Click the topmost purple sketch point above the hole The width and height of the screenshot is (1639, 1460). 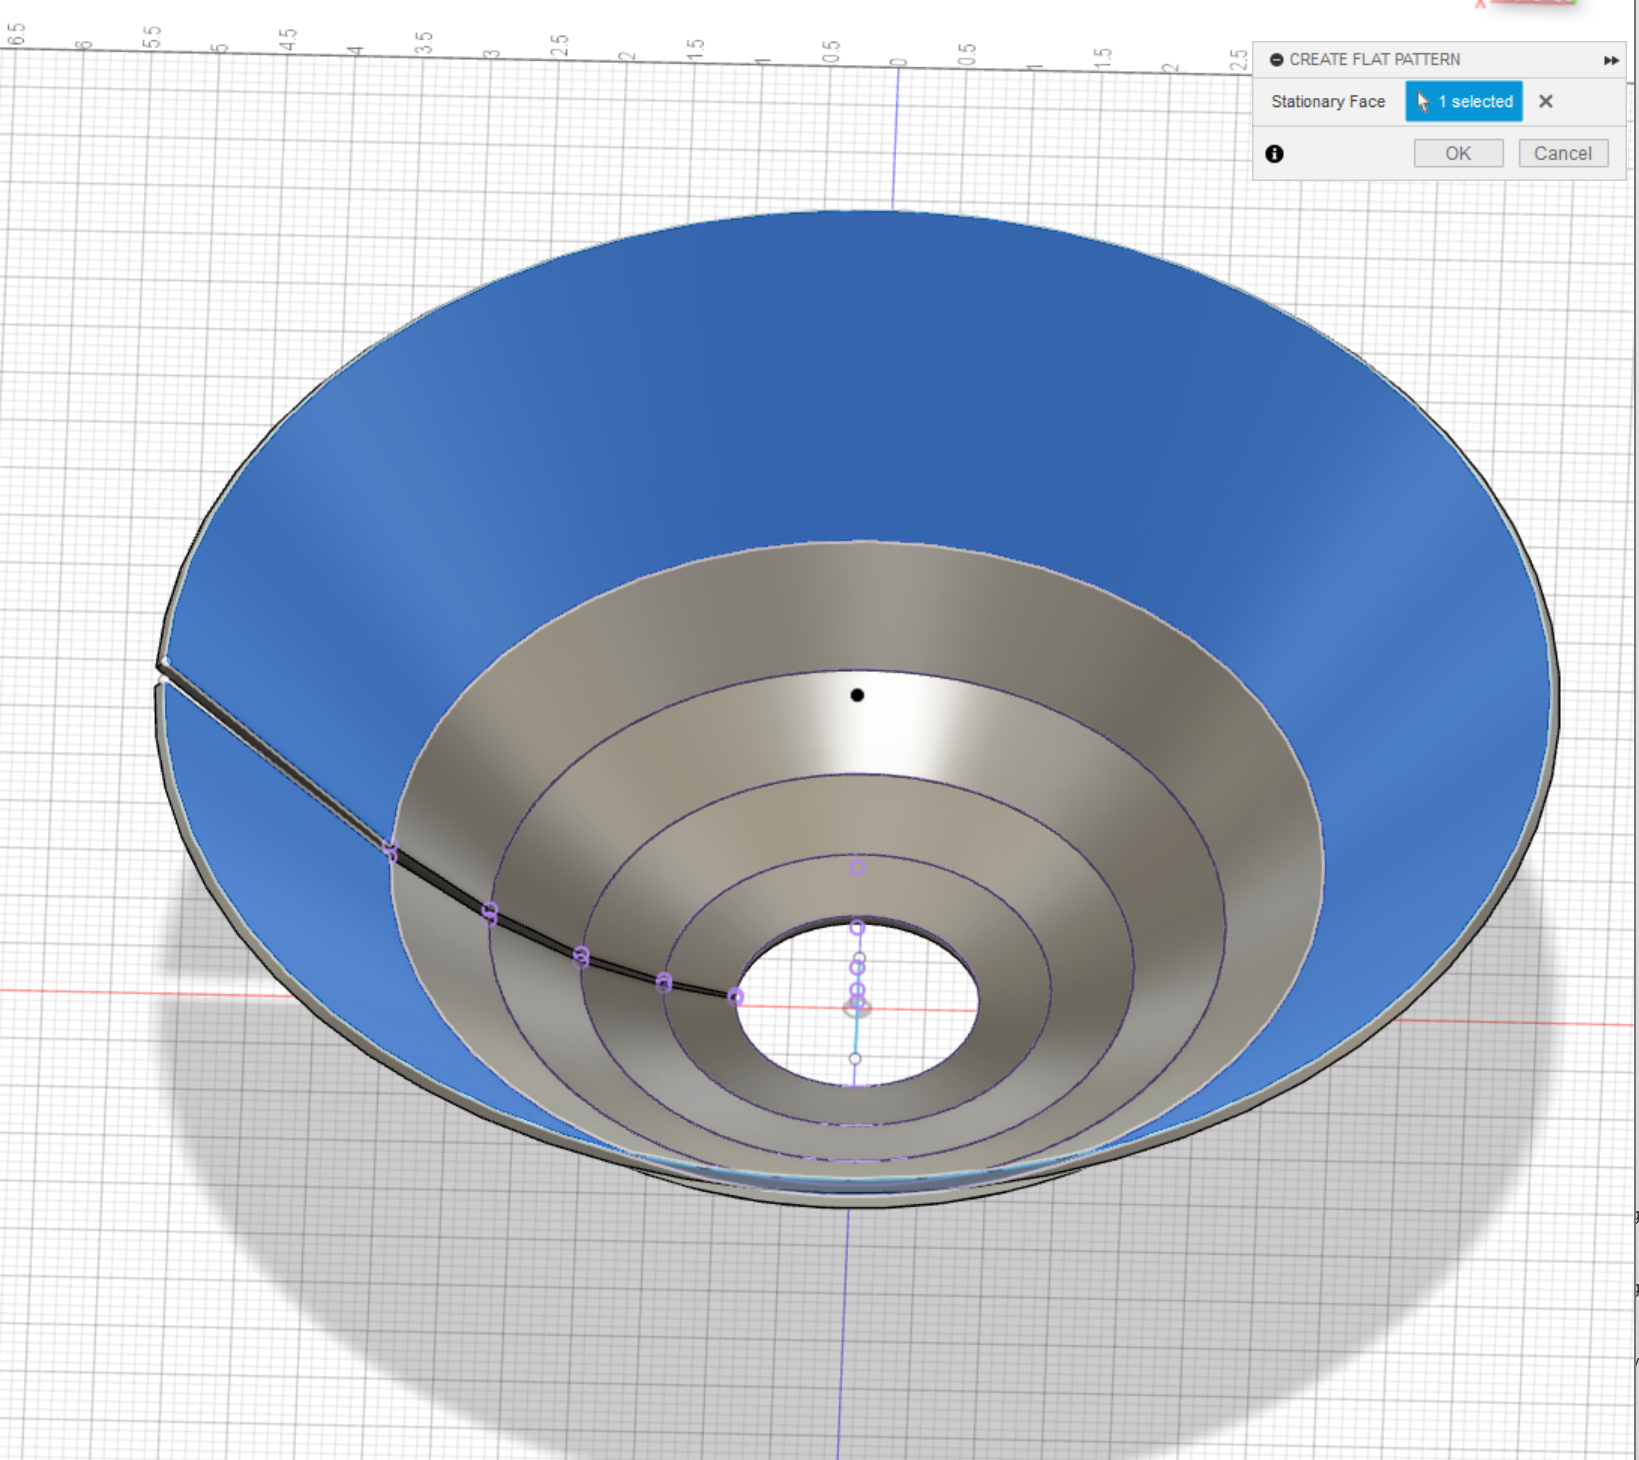[857, 868]
